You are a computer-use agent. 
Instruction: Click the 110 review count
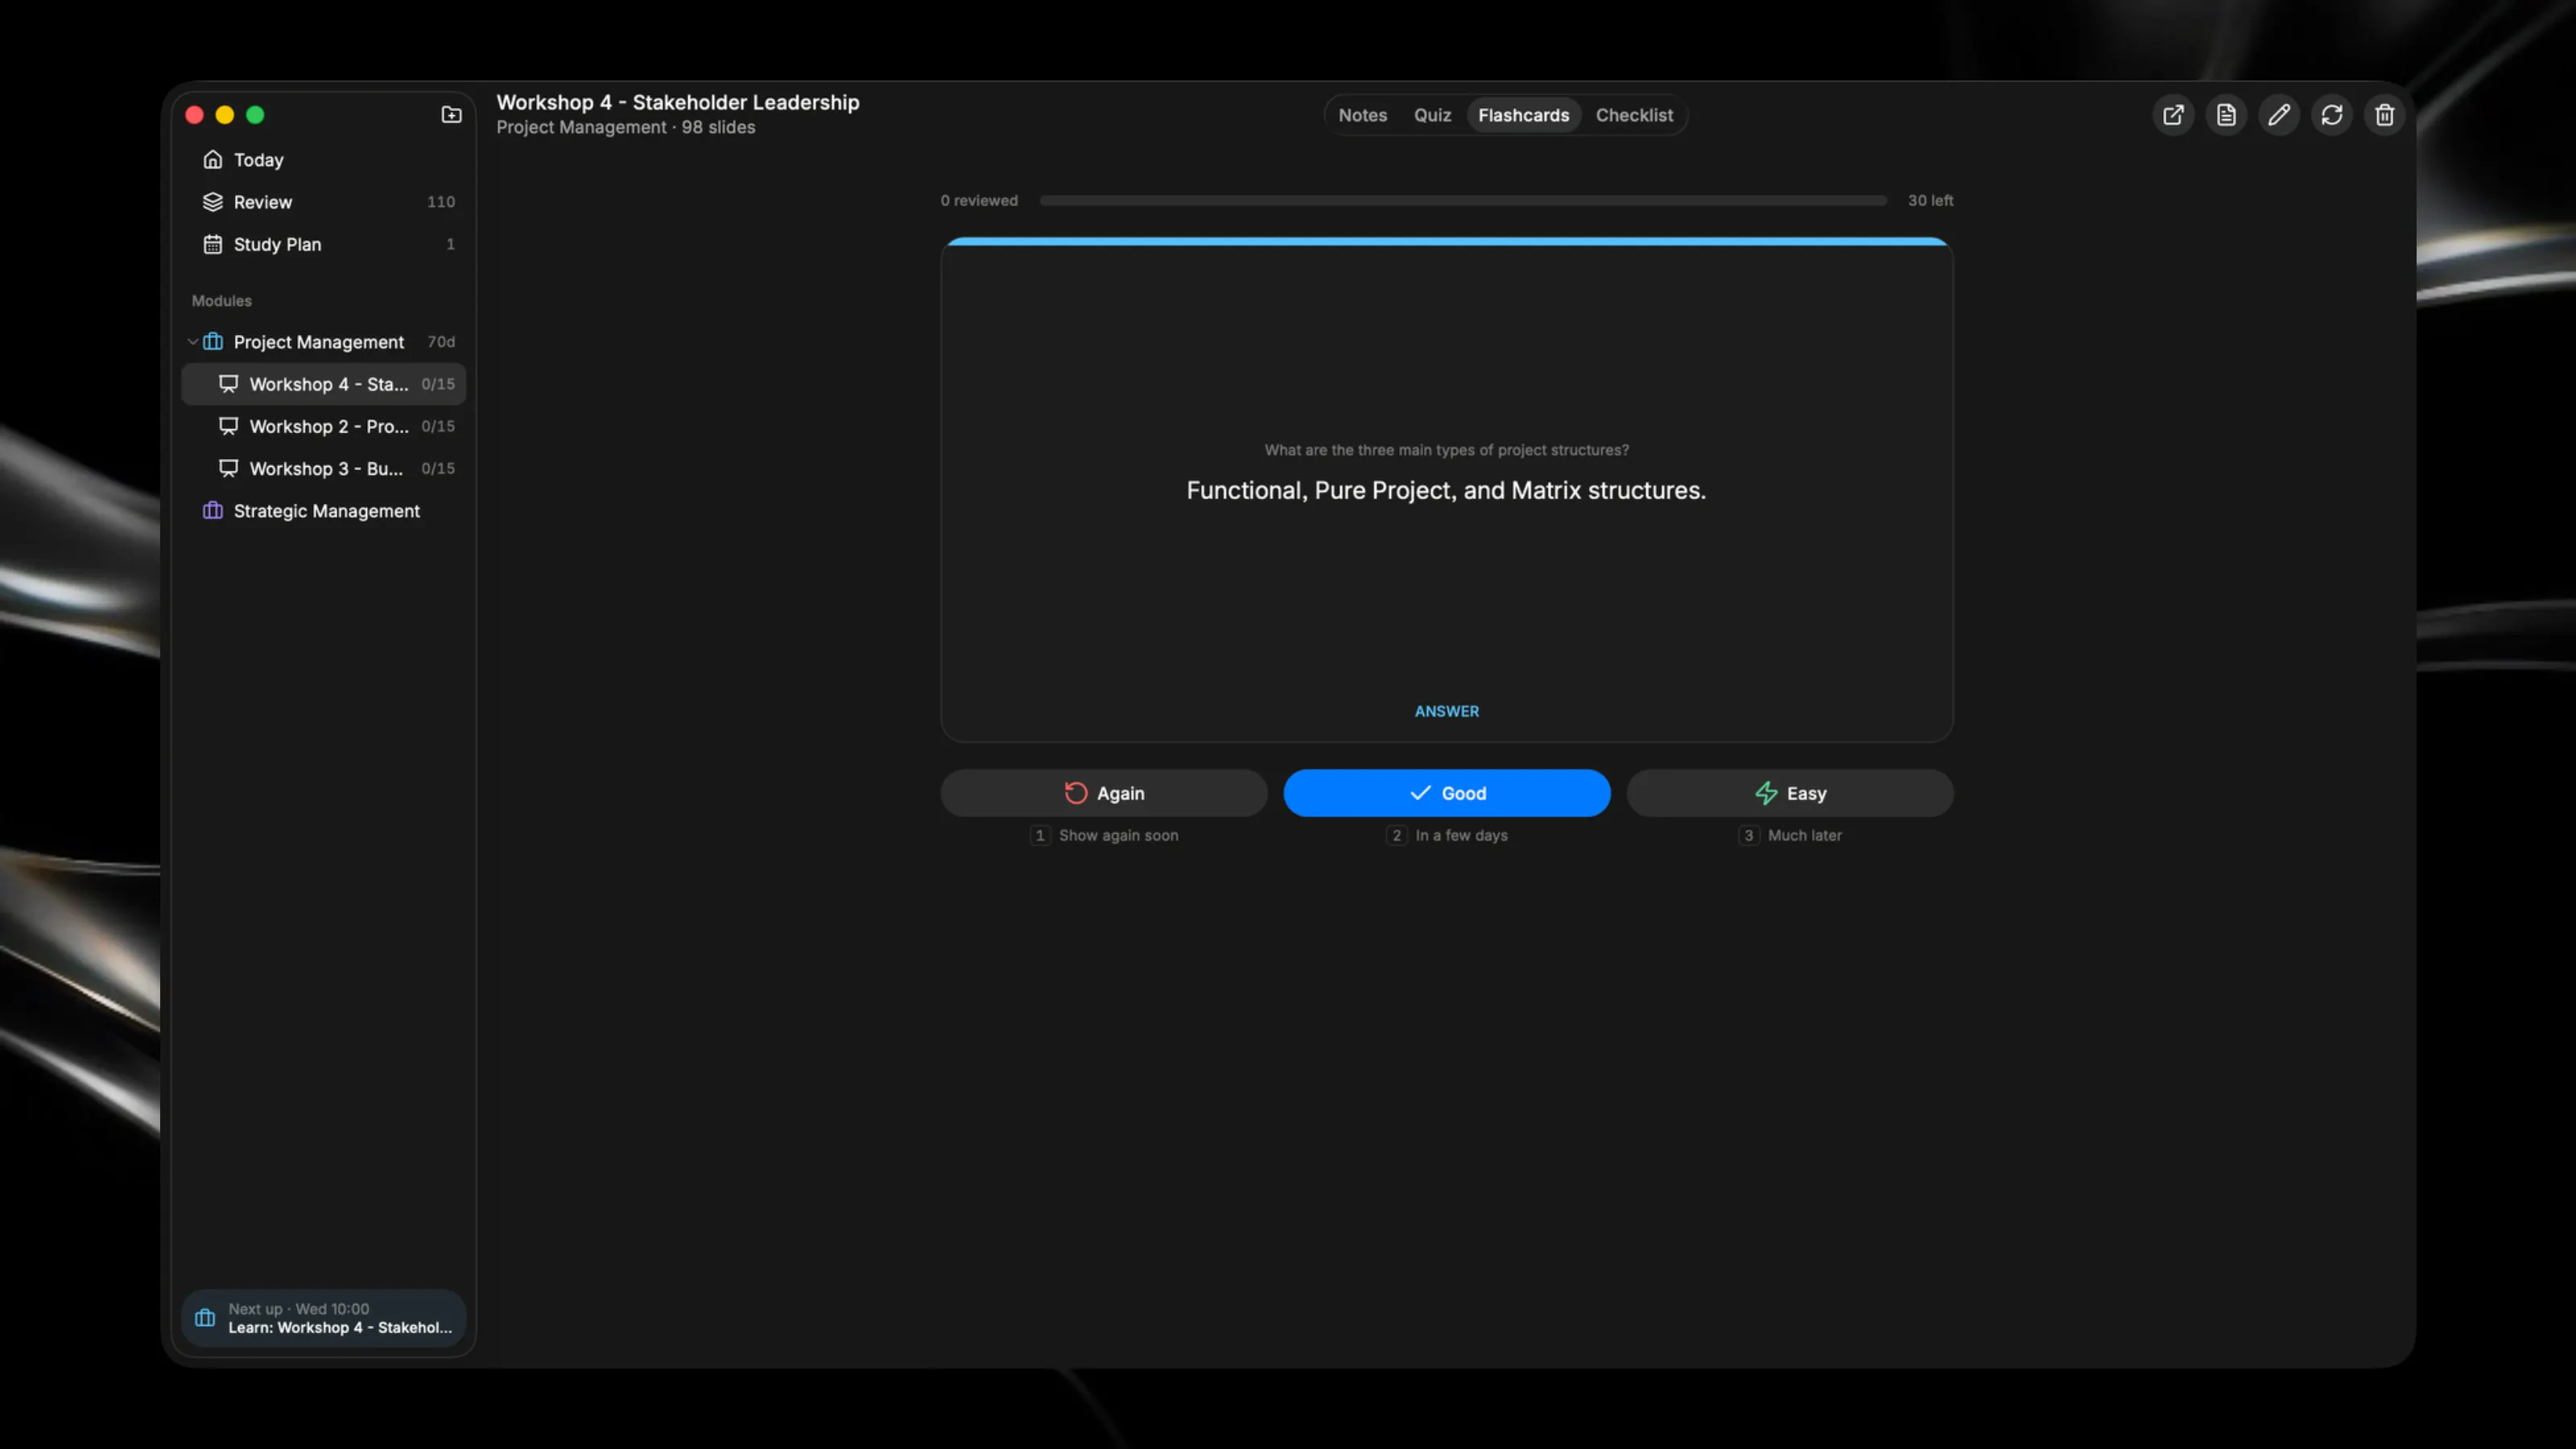point(441,202)
